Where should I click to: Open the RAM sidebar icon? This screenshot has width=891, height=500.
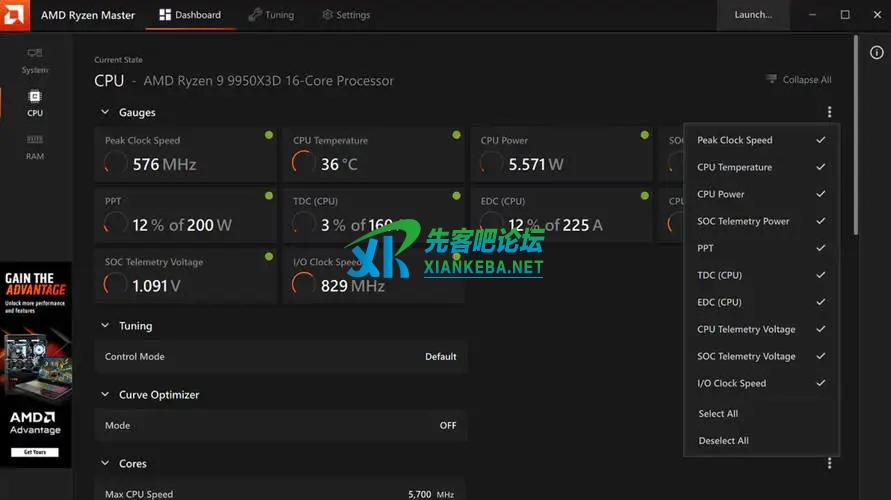coord(35,146)
